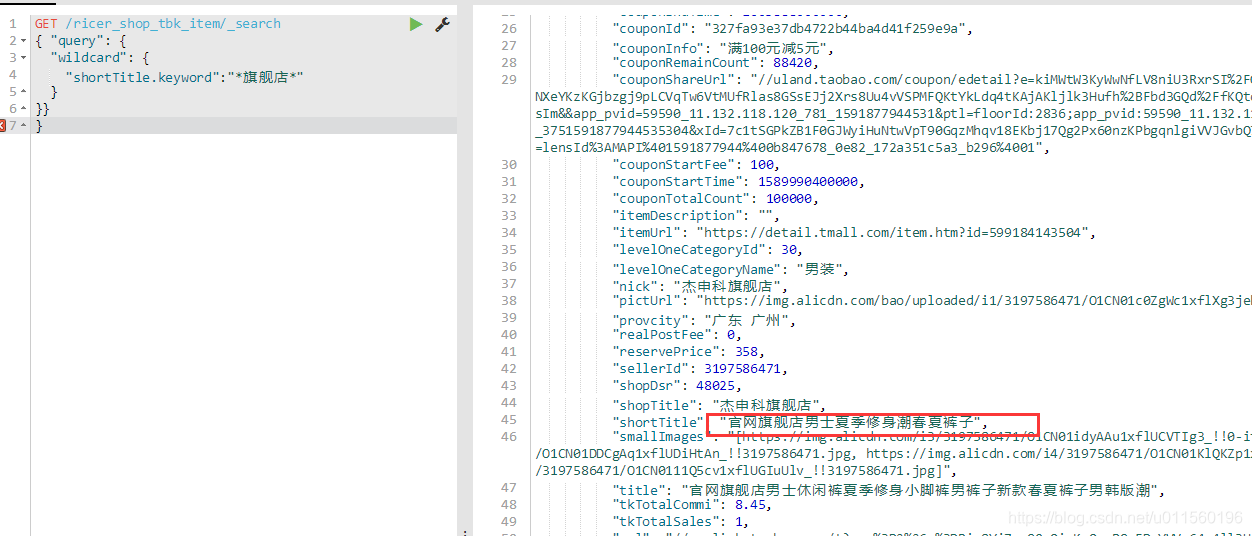The width and height of the screenshot is (1252, 536).
Task: Click the red error marker on line 7
Action: pyautogui.click(x=3, y=125)
